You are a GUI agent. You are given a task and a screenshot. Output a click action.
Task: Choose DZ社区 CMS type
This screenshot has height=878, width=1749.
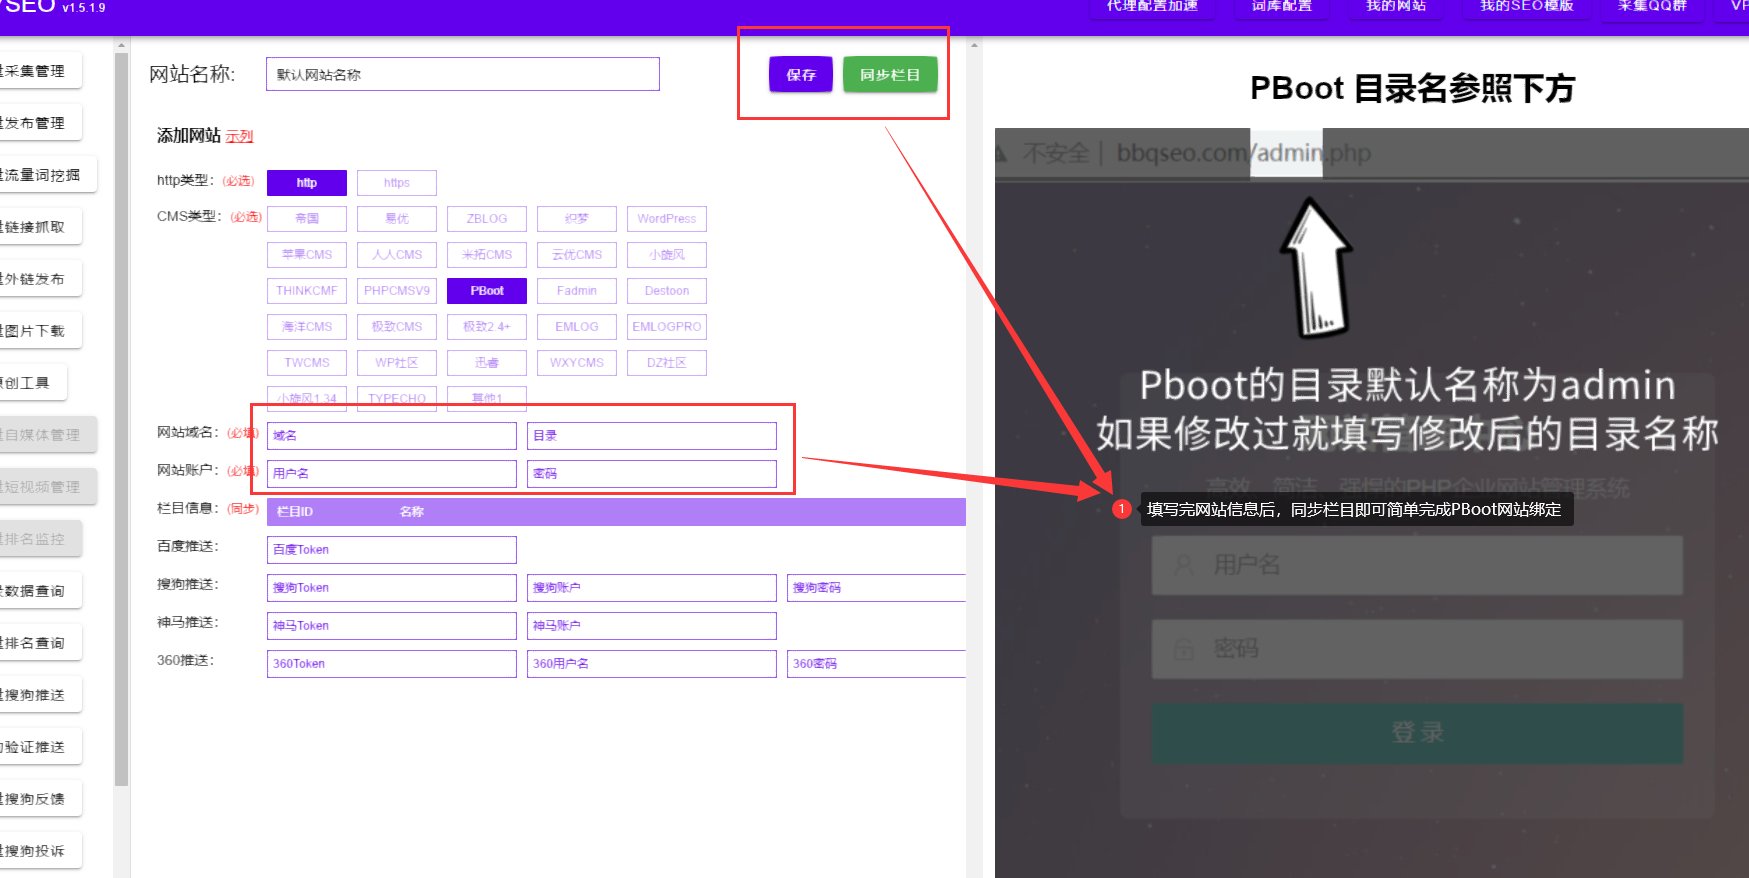(x=667, y=363)
